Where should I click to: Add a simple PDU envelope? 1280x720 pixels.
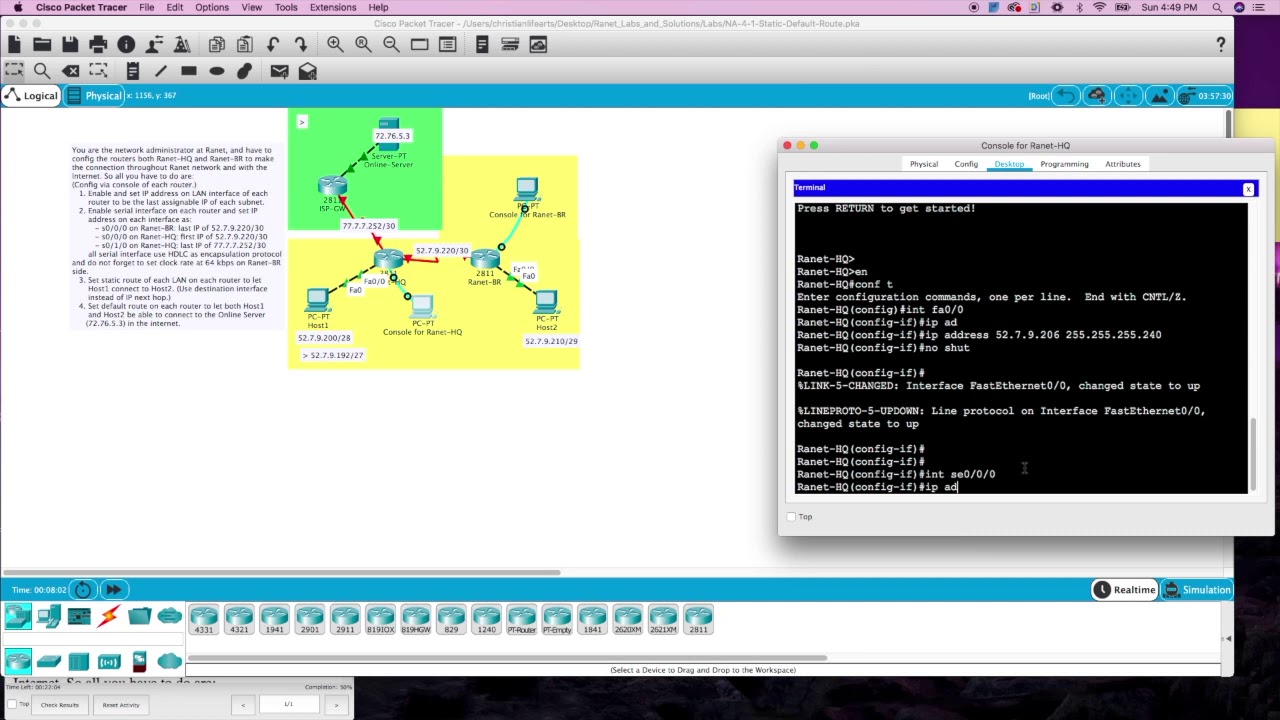coord(279,71)
